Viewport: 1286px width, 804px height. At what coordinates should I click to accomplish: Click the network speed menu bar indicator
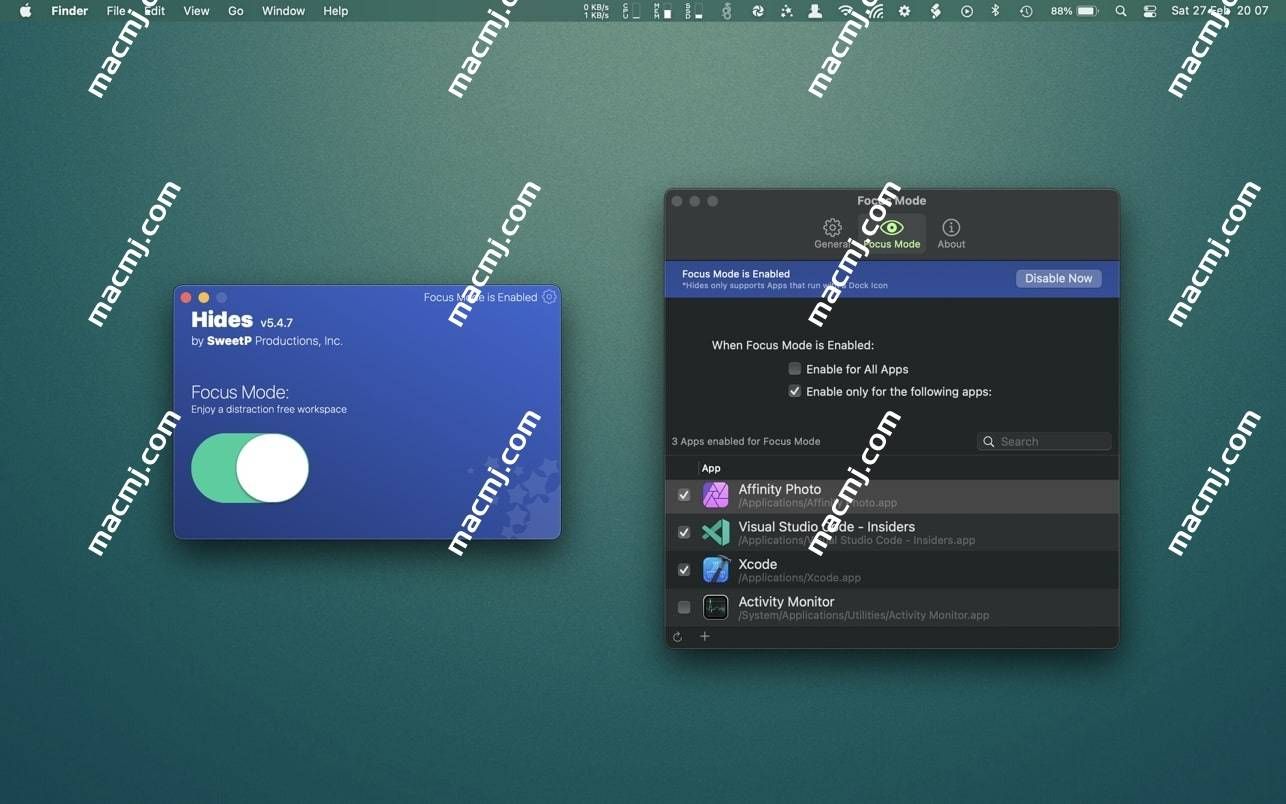596,11
